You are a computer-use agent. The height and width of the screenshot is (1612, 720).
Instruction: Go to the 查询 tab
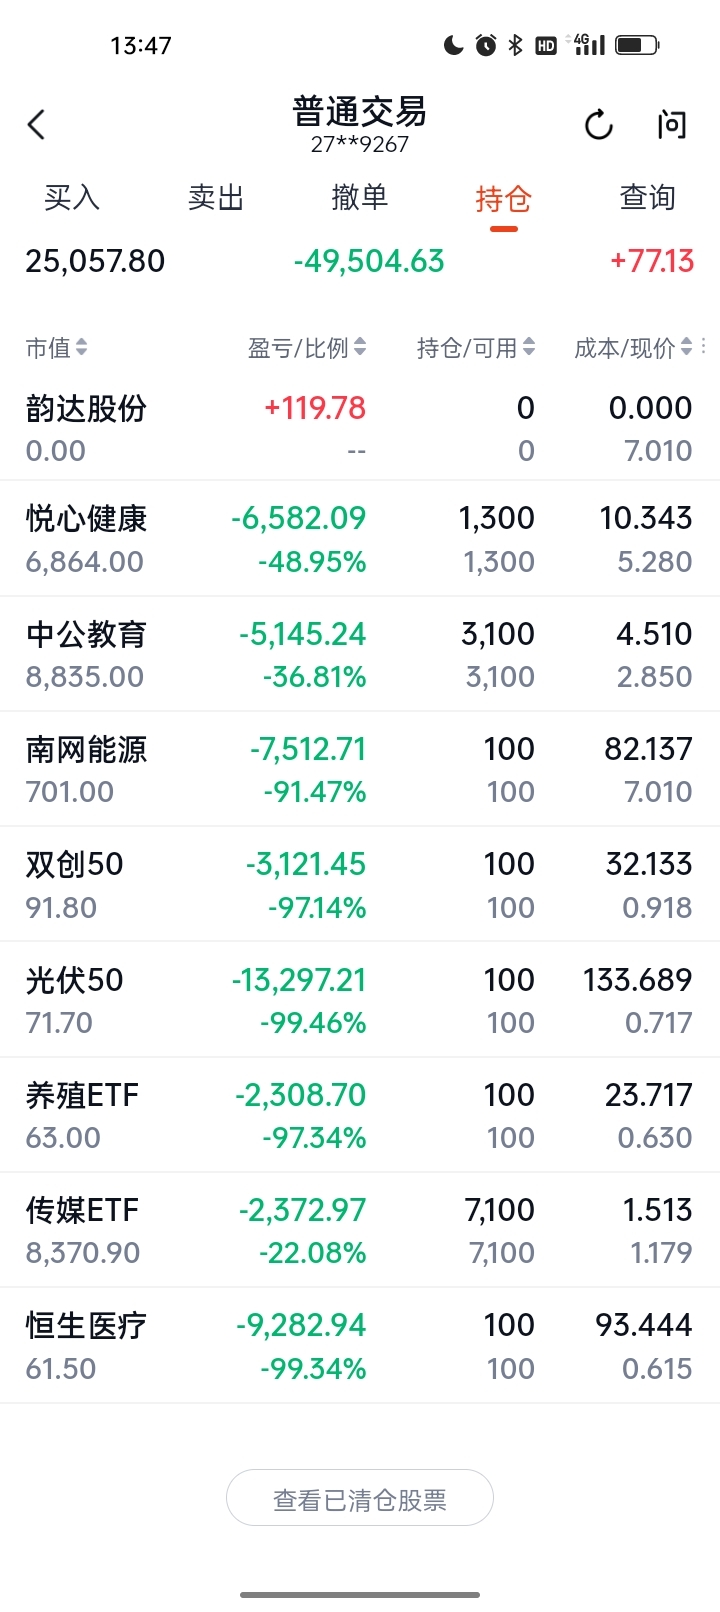(x=647, y=198)
